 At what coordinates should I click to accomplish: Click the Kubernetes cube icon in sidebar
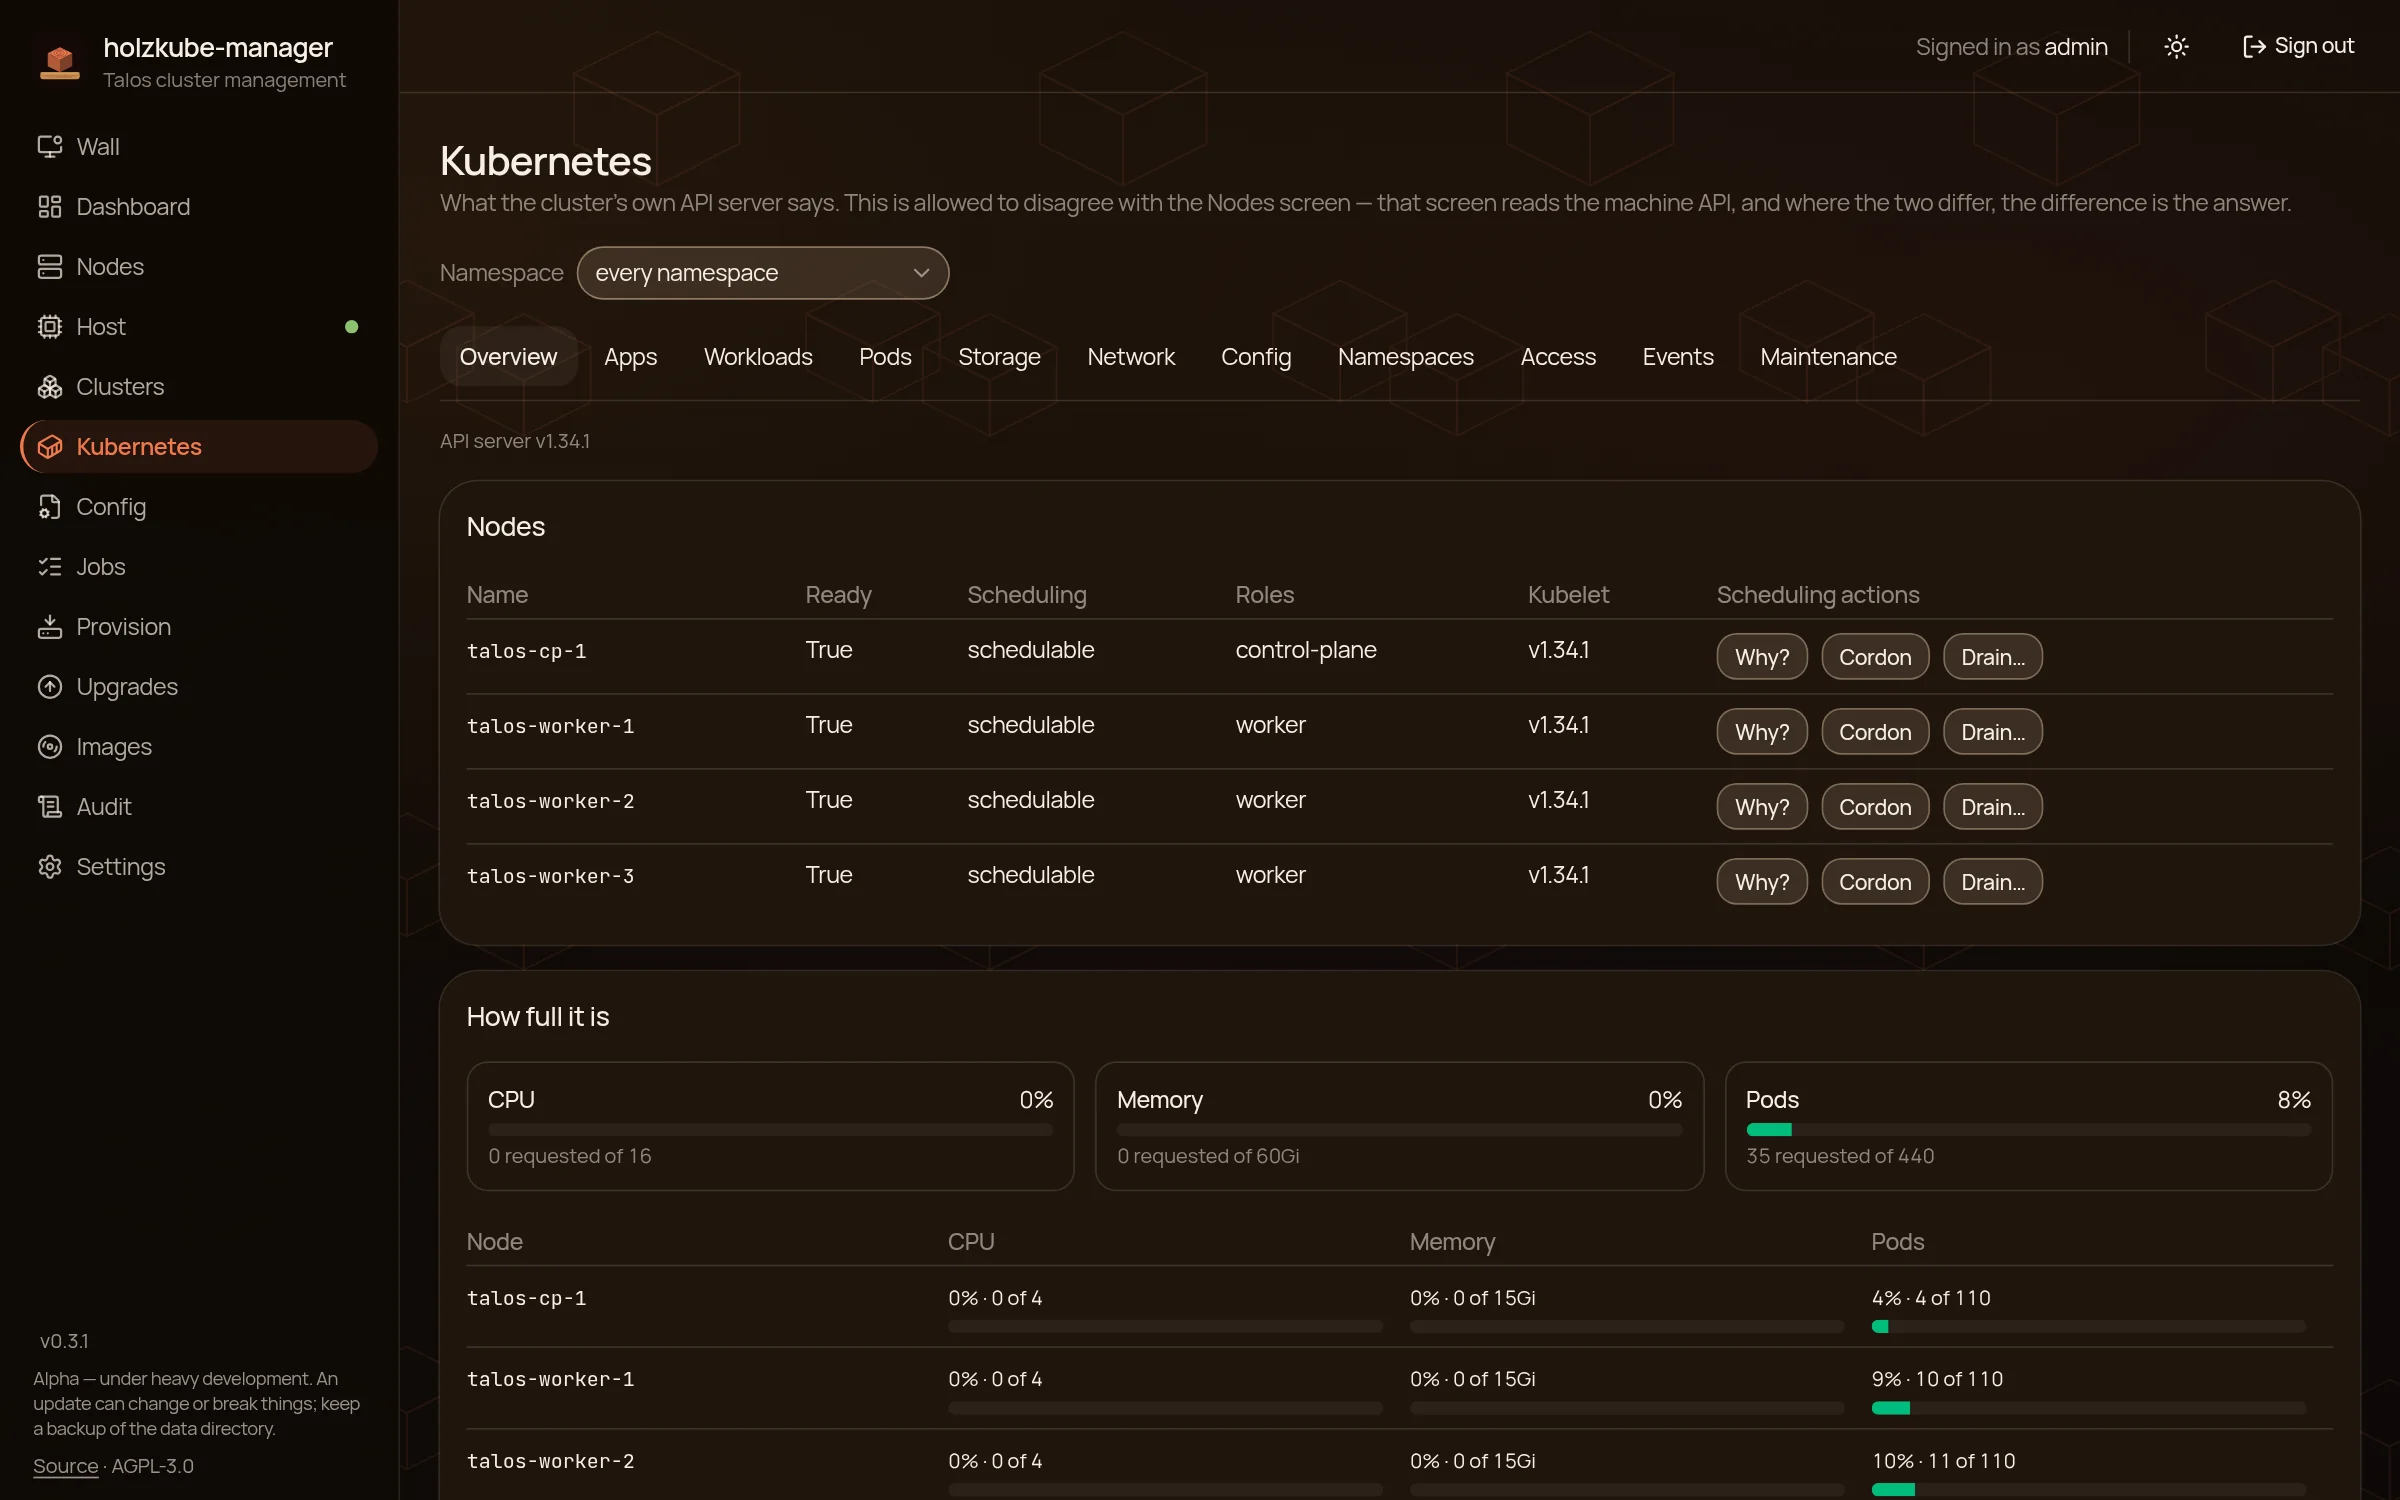click(50, 447)
